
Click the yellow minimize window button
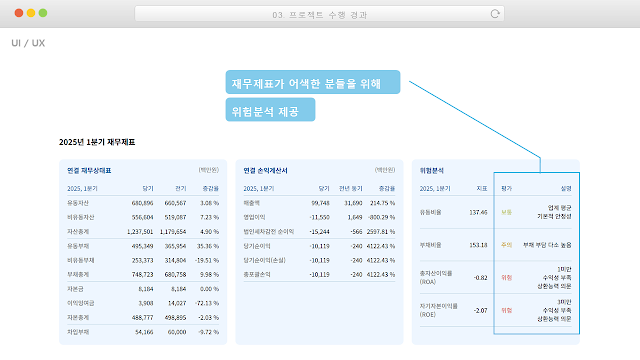point(31,13)
